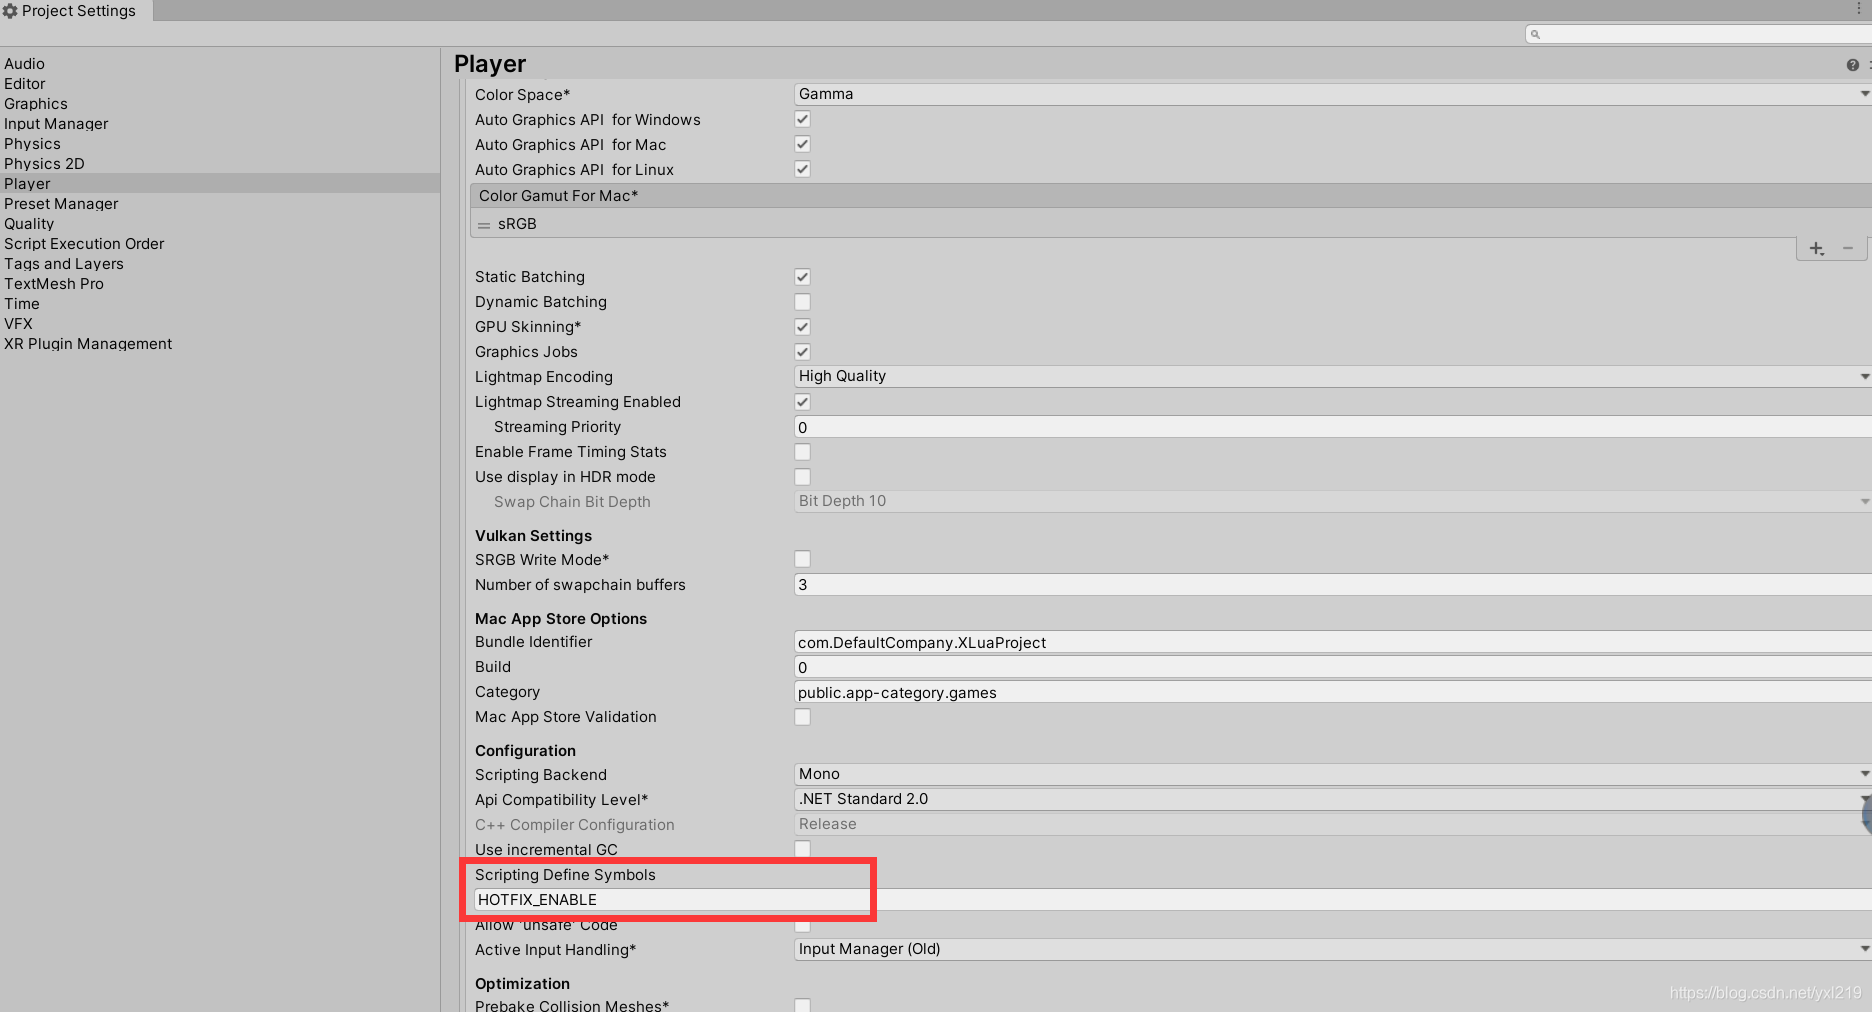The image size is (1872, 1012).
Task: Toggle GPU Skinning checkbox
Action: tap(802, 327)
